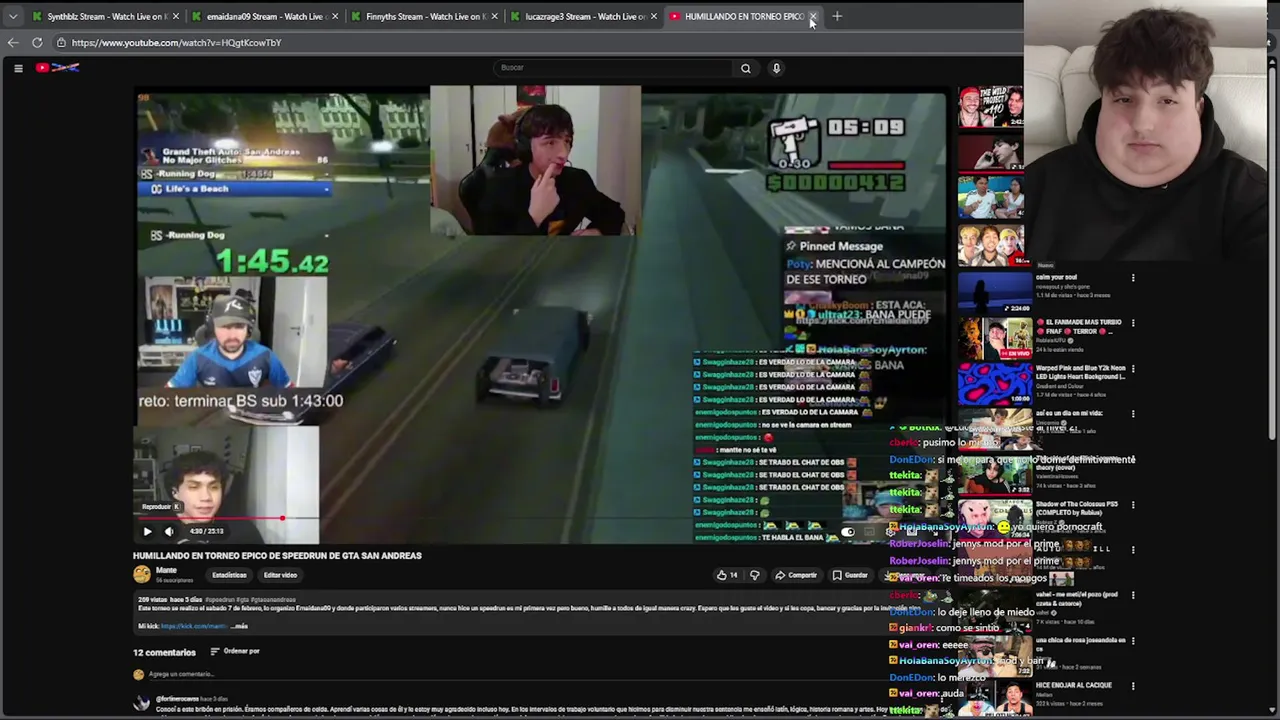Open a new tab with plus button

tap(837, 16)
